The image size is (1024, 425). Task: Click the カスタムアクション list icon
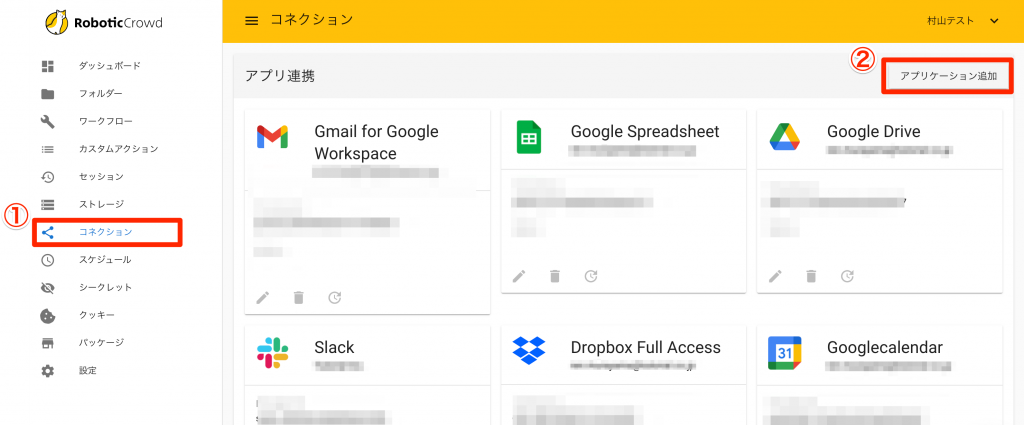click(48, 149)
